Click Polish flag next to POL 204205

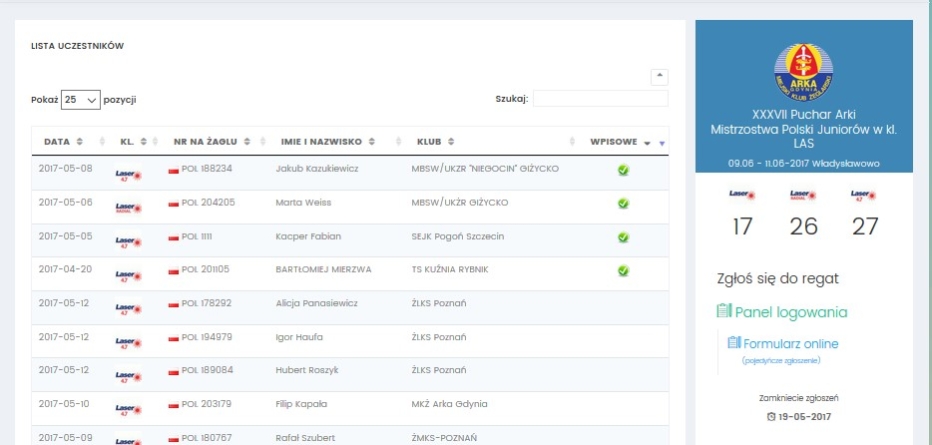coord(174,204)
